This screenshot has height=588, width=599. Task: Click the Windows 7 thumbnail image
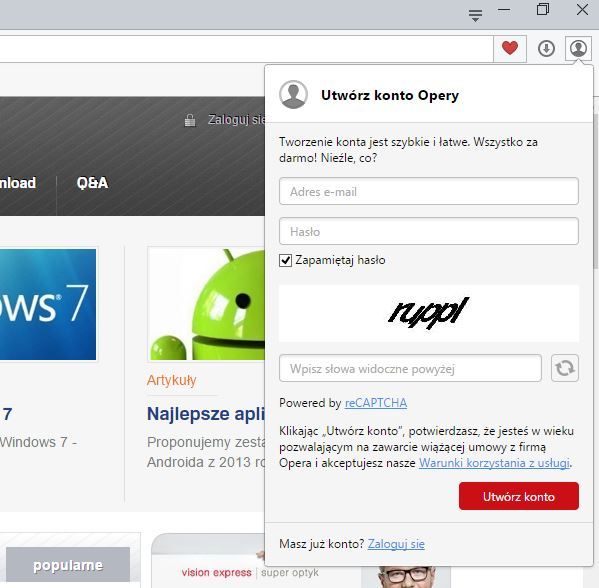[x=48, y=304]
